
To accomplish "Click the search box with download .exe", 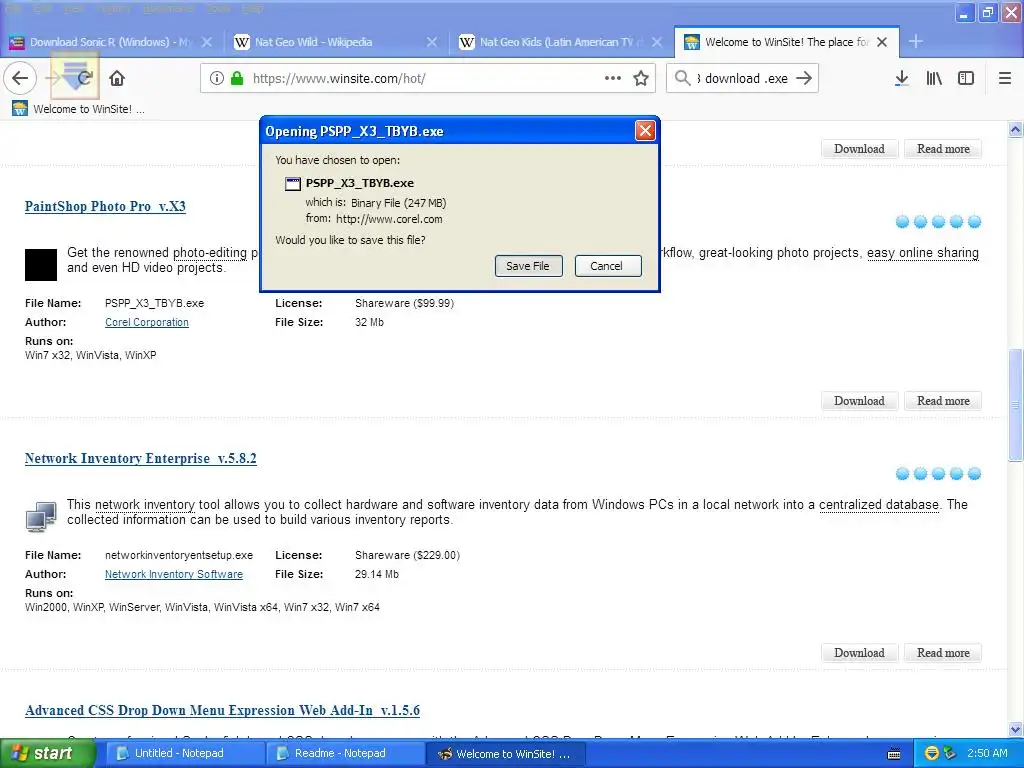I will (744, 78).
